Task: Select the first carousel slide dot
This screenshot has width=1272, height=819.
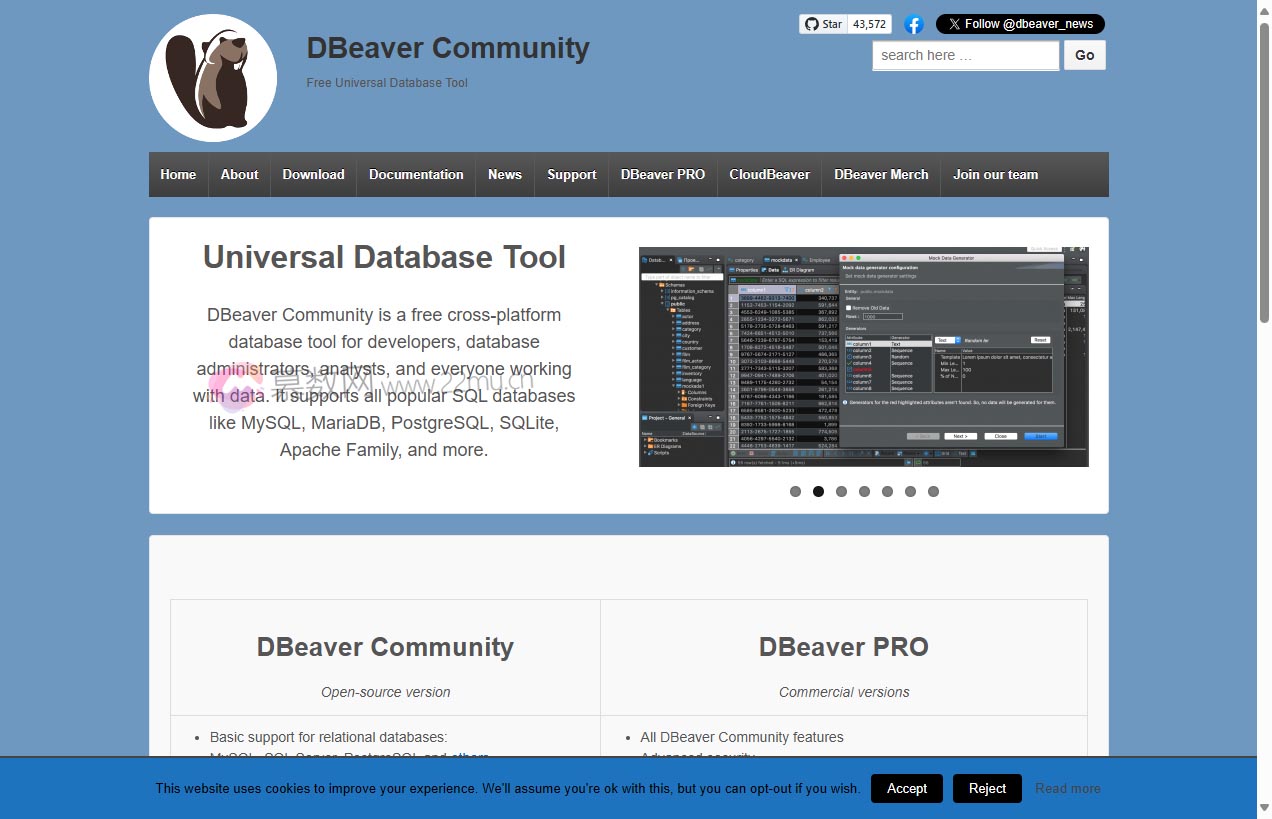Action: pyautogui.click(x=795, y=491)
